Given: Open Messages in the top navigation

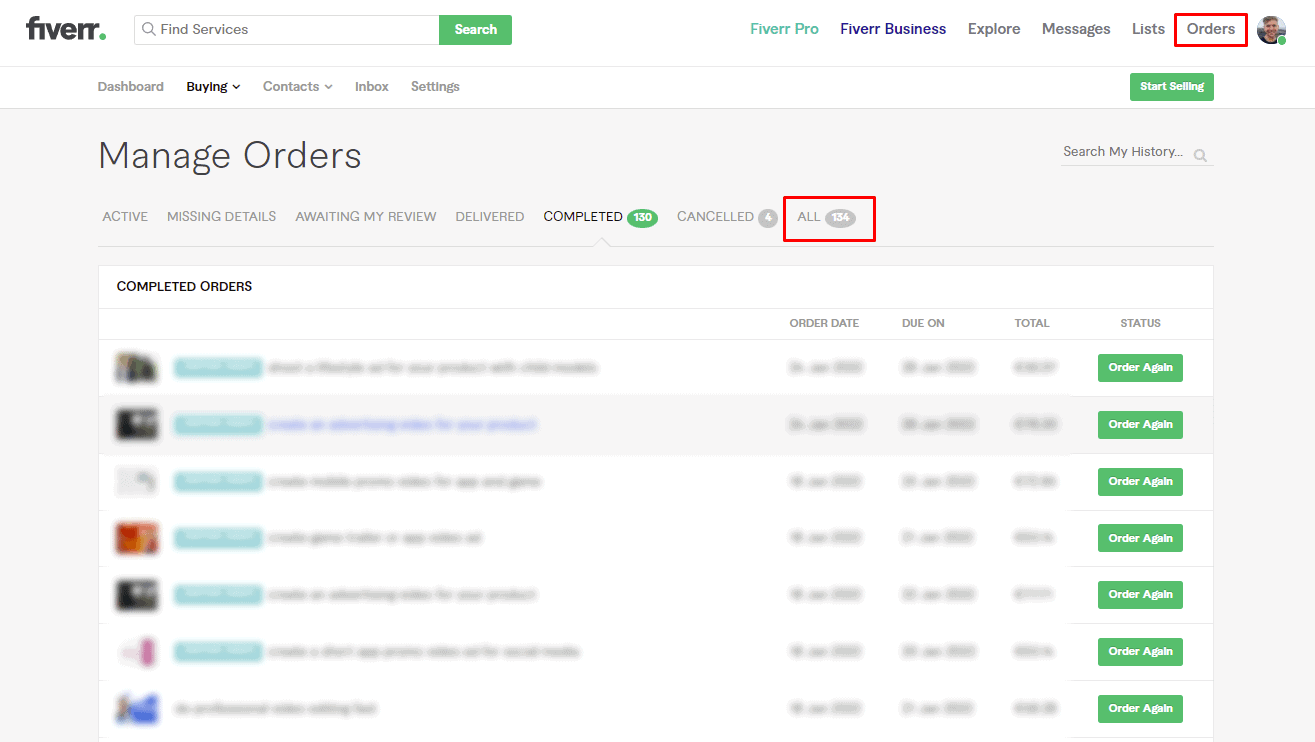Looking at the screenshot, I should point(1076,29).
